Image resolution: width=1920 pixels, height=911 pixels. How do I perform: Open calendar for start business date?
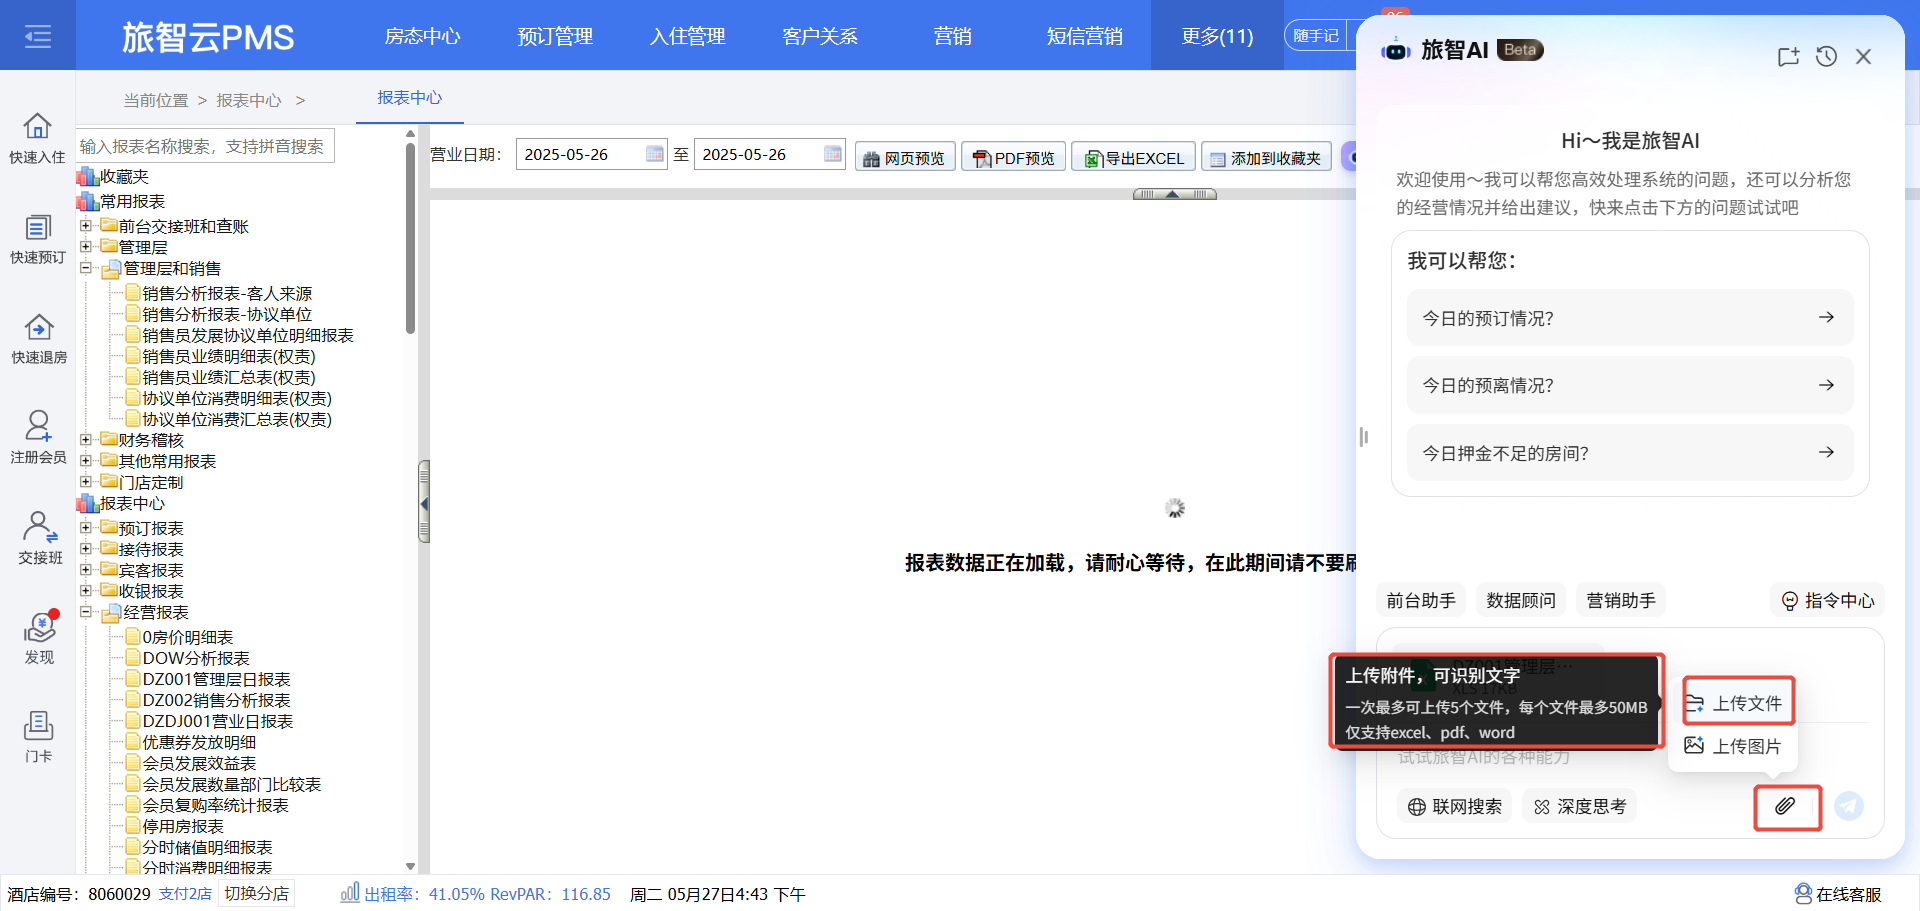click(x=655, y=154)
